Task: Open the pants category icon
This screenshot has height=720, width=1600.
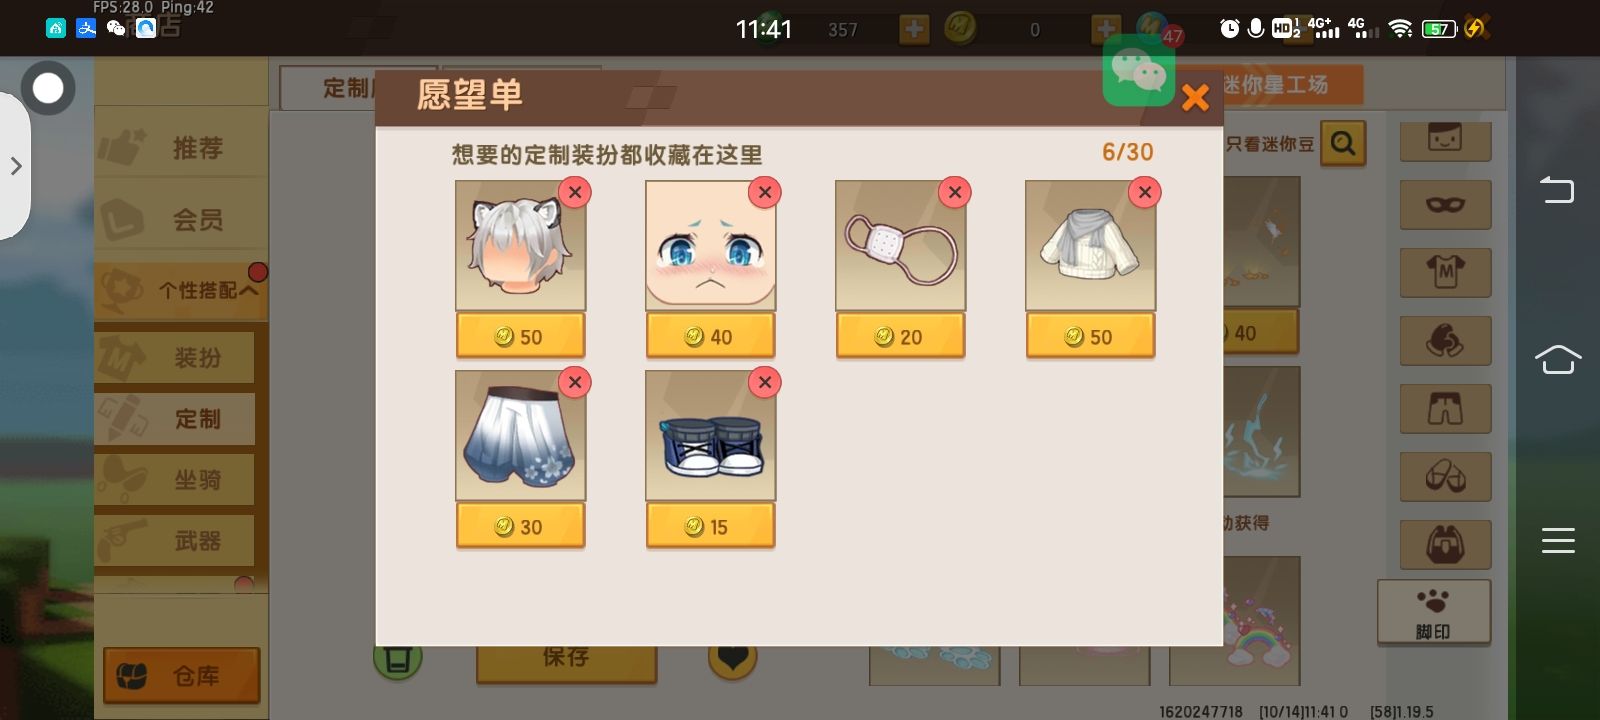Action: click(x=1445, y=409)
